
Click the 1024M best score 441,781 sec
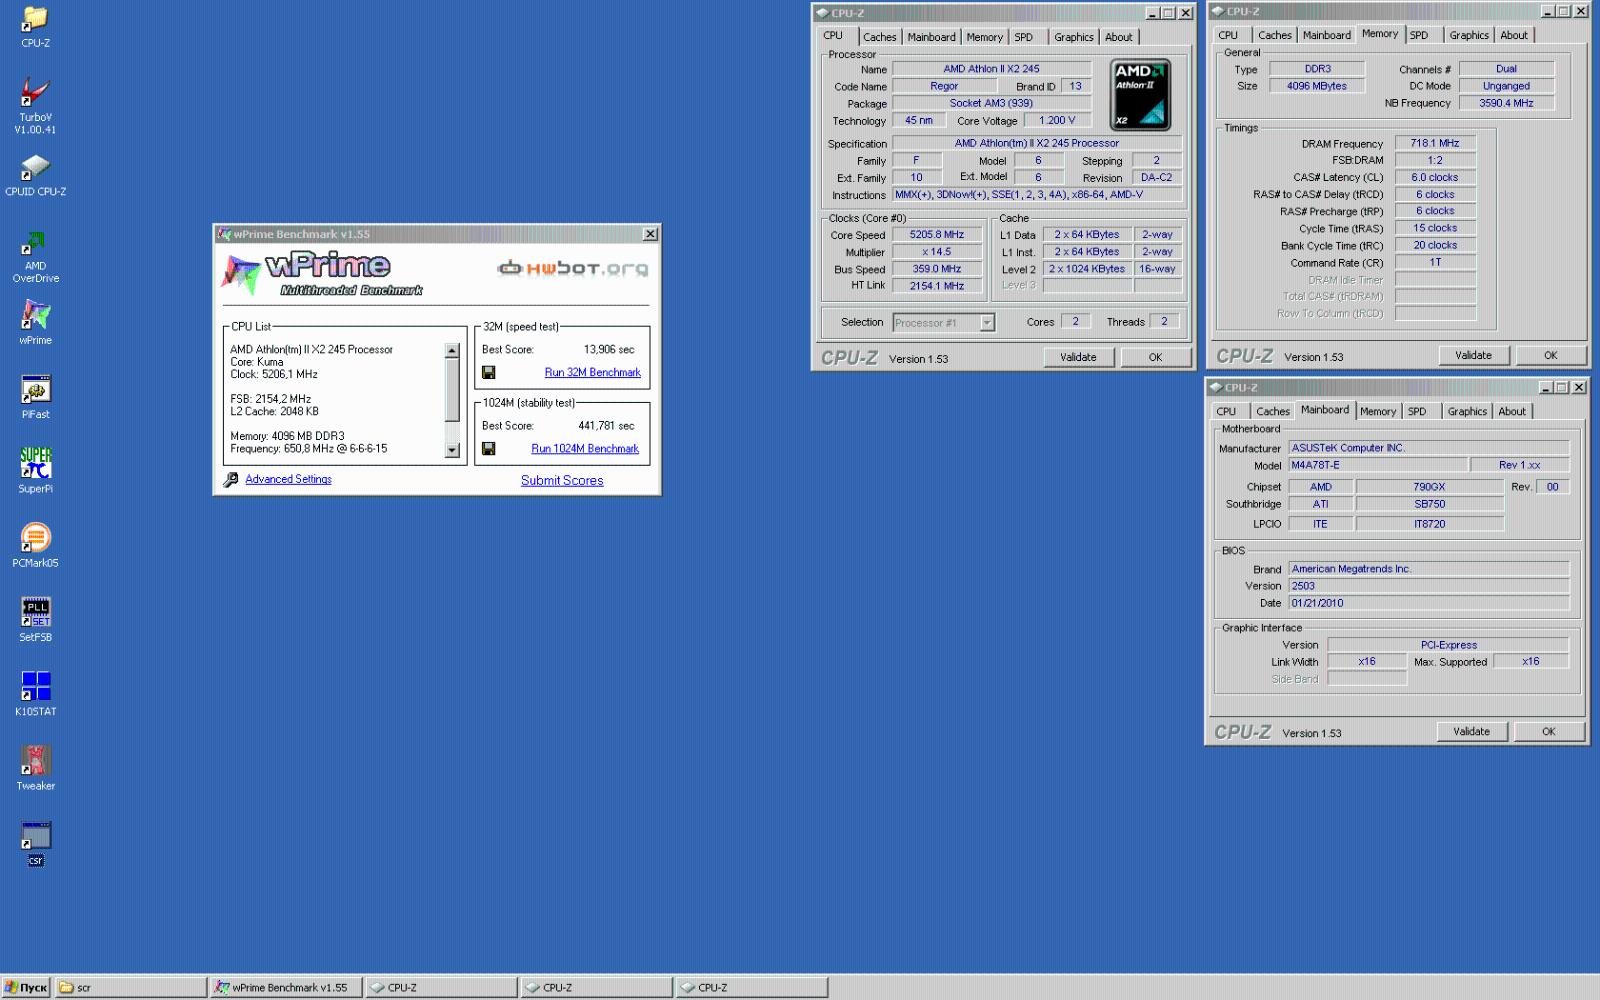(606, 425)
